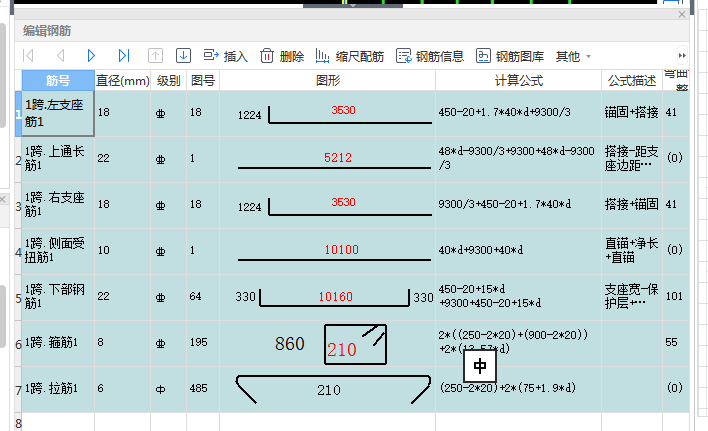Screen dimensions: 708x431
Task: Open 缩尺配筋 tool
Action: [x=349, y=56]
